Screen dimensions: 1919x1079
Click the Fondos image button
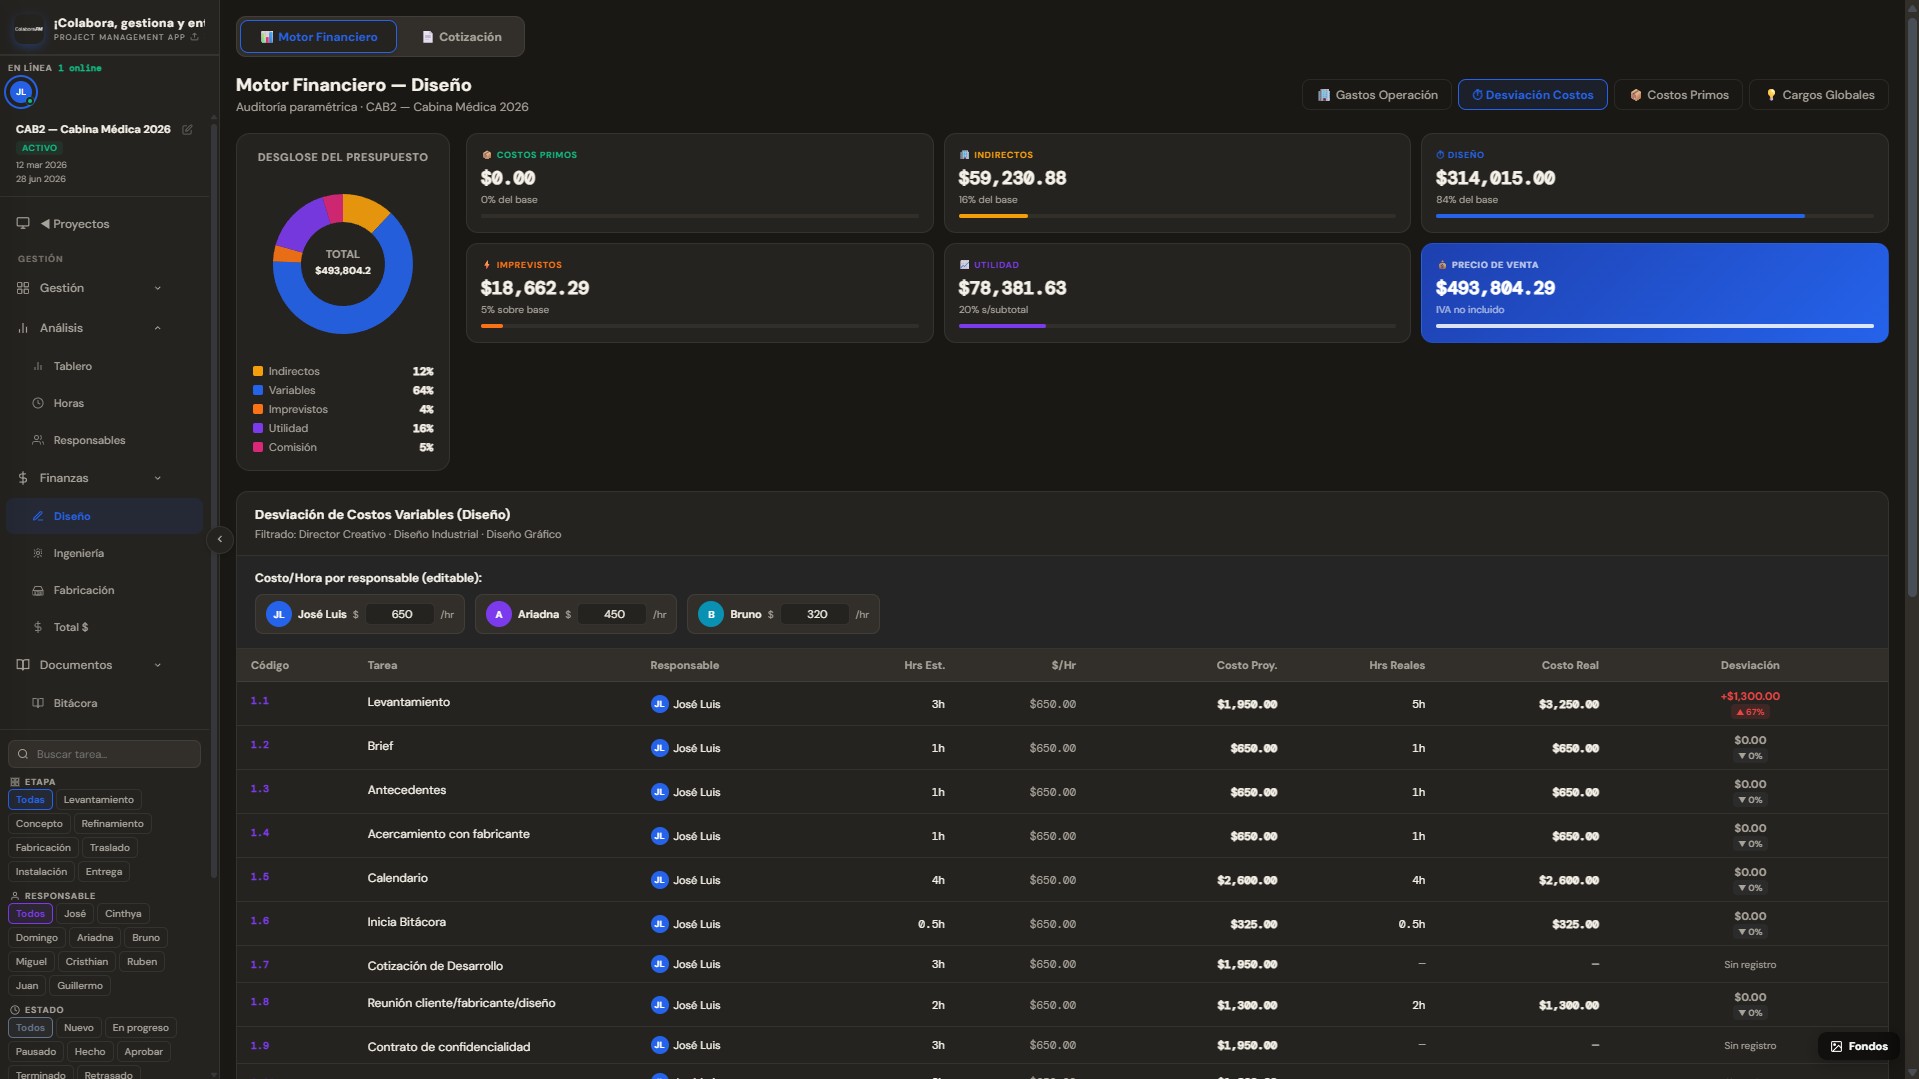(1858, 1047)
